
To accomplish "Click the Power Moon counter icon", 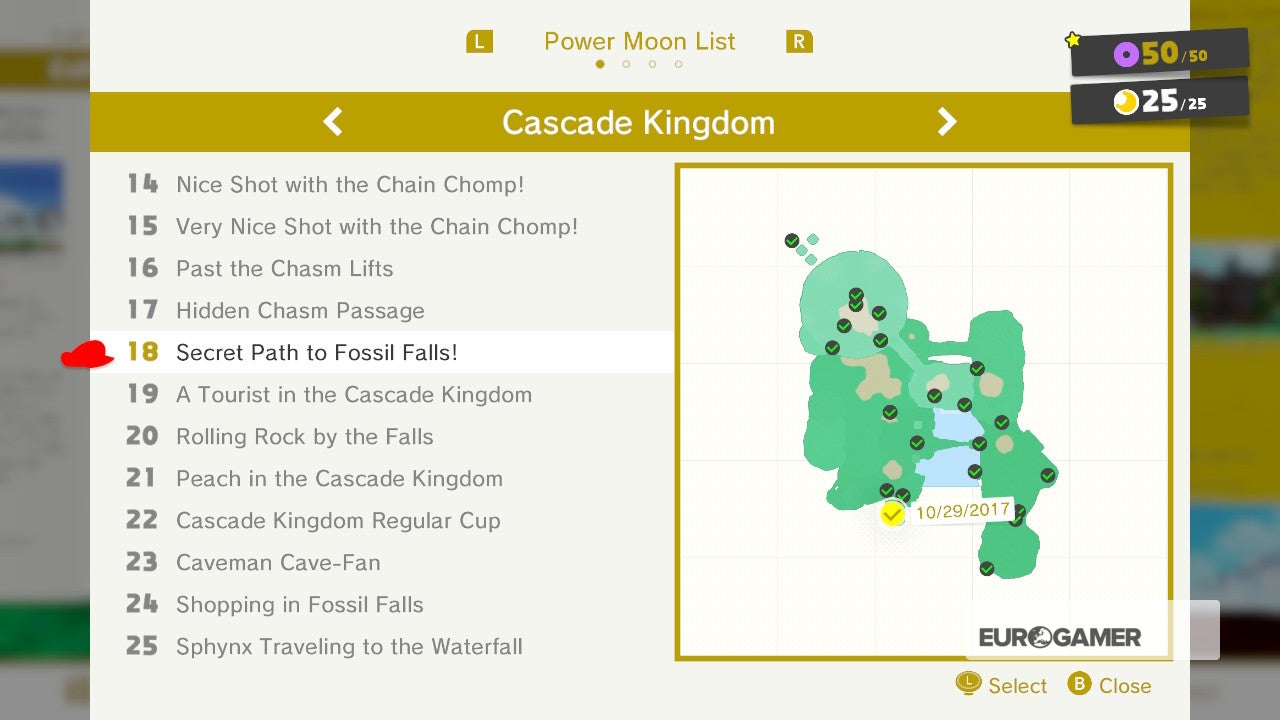I will click(x=1126, y=102).
